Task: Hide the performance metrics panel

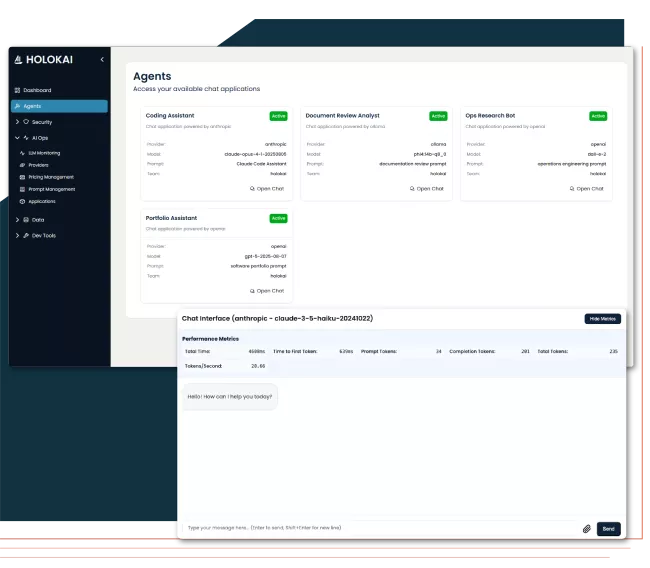Action: (x=602, y=319)
